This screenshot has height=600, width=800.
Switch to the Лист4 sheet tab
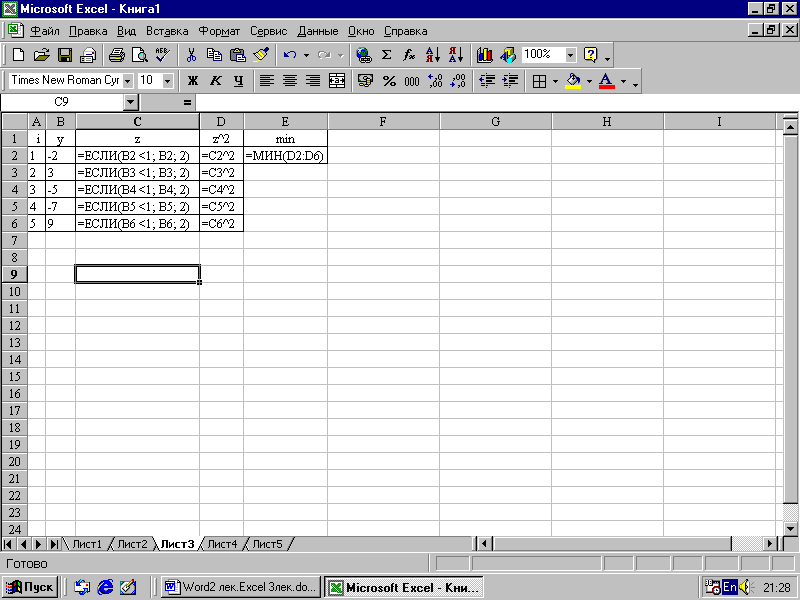222,544
